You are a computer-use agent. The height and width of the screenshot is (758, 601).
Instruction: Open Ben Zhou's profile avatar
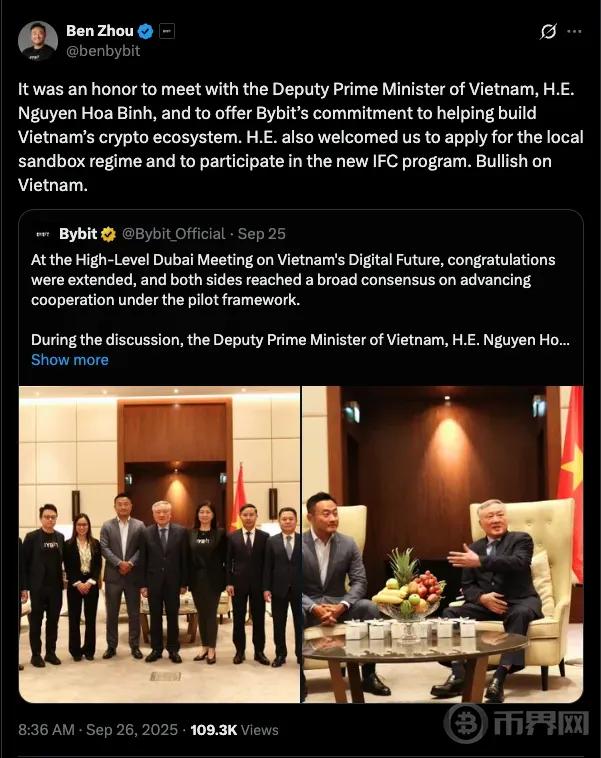point(38,41)
